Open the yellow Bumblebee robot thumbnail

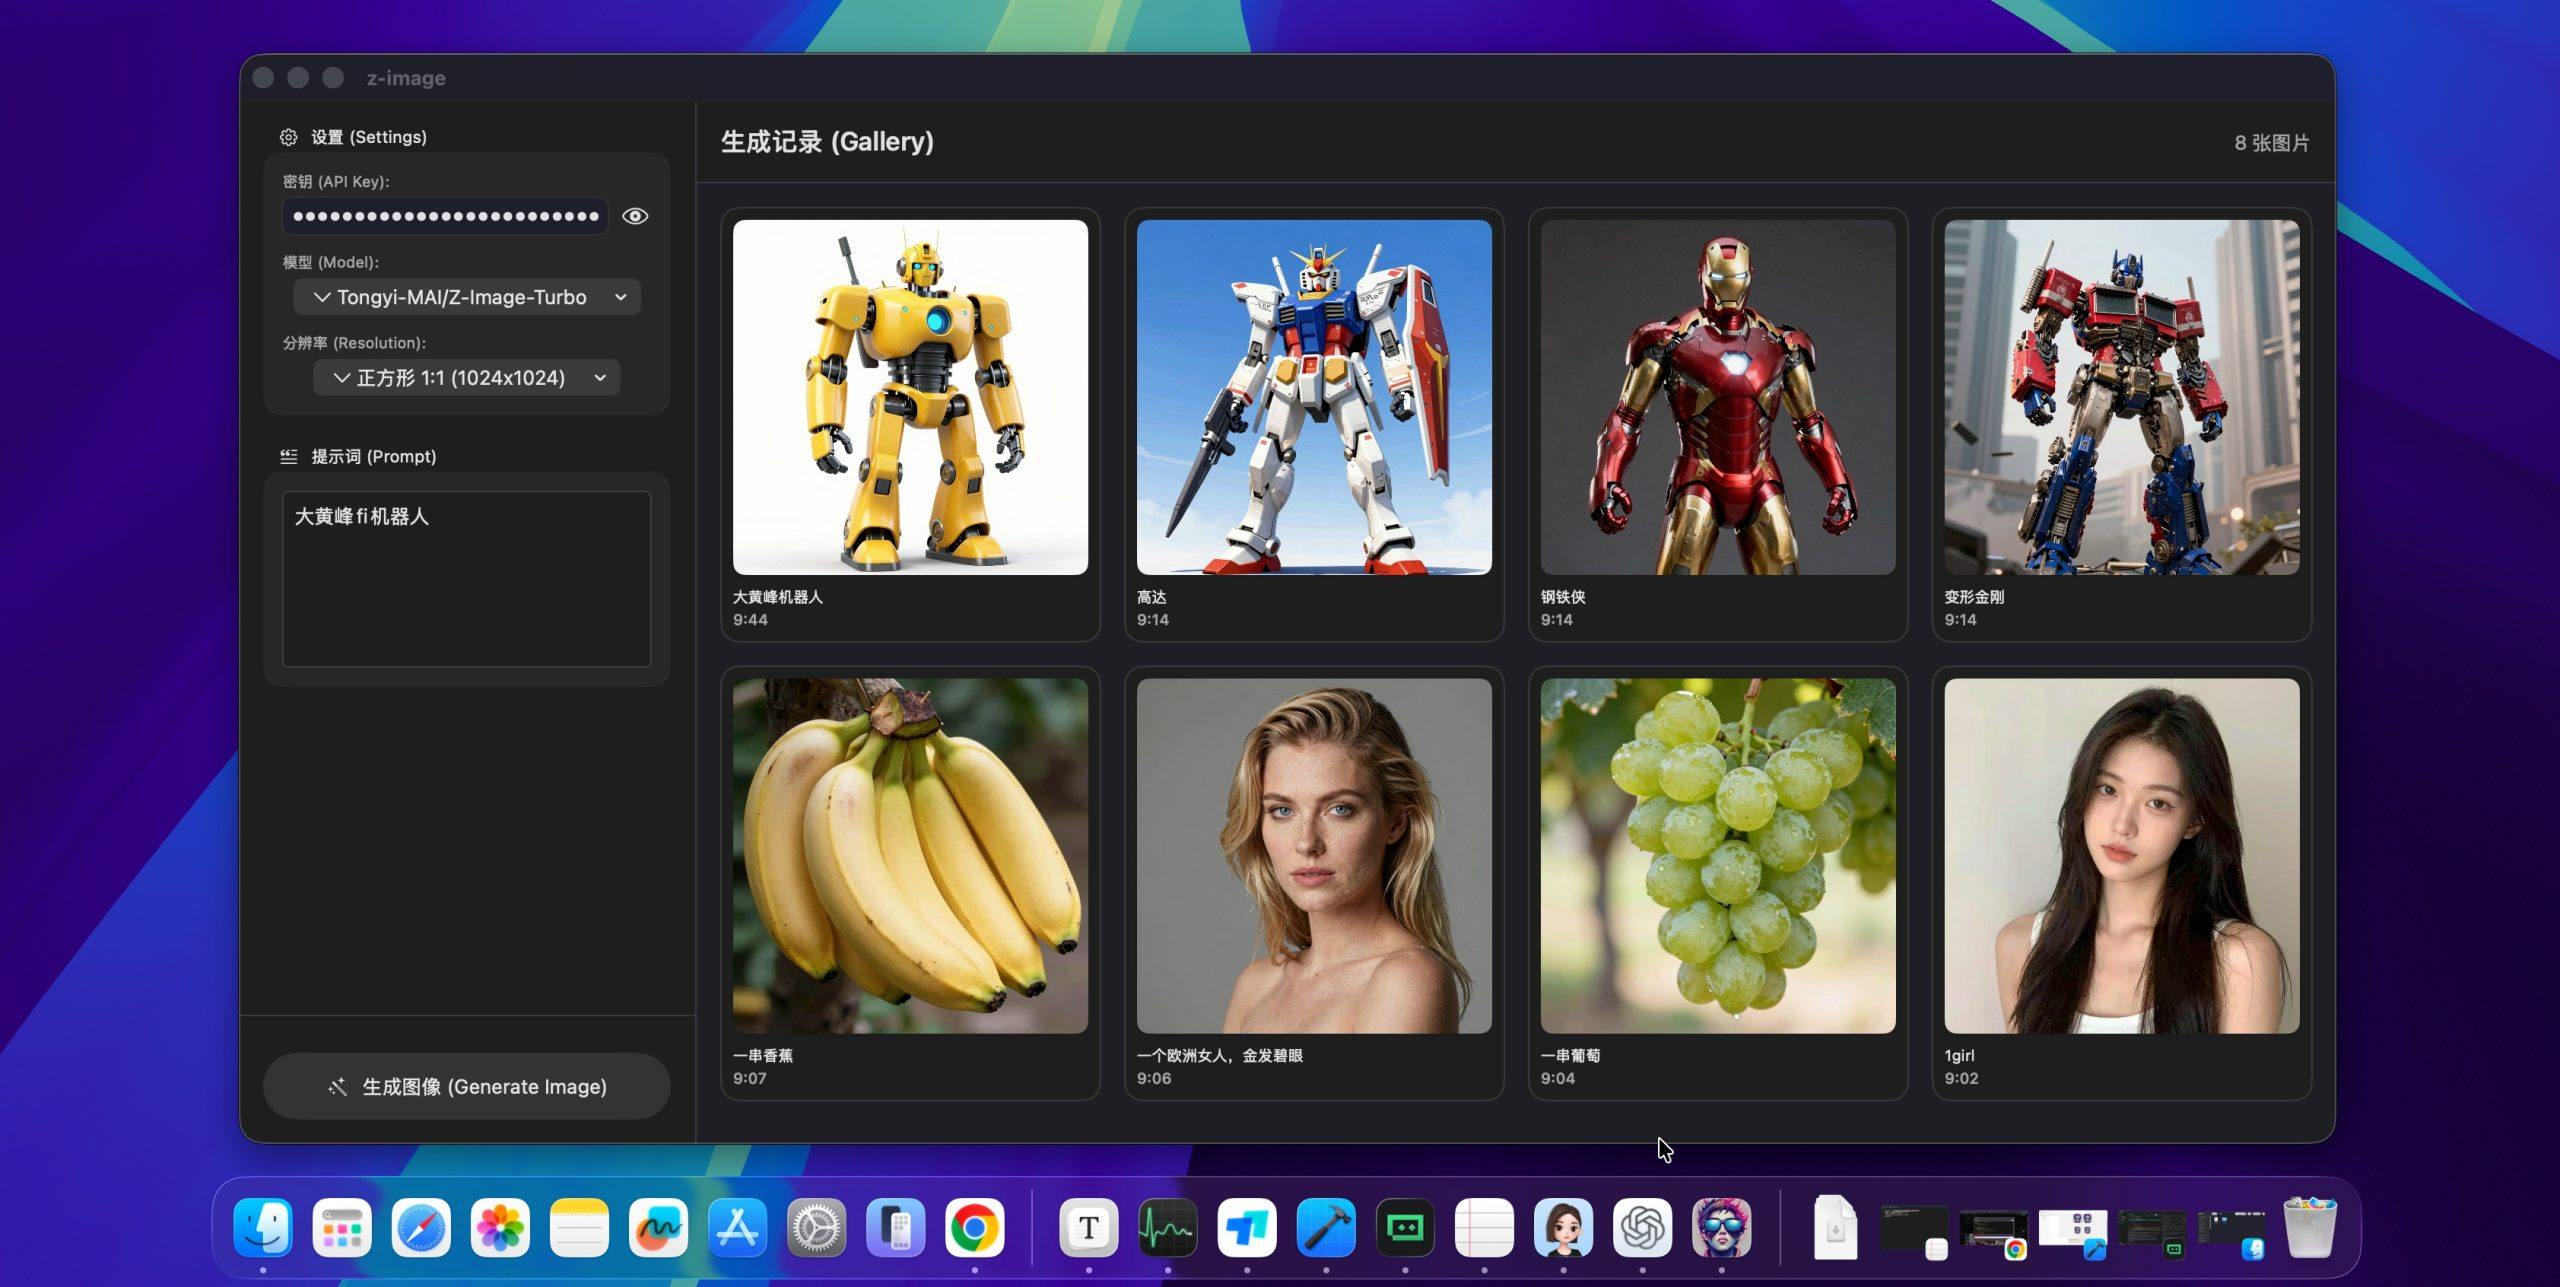910,397
